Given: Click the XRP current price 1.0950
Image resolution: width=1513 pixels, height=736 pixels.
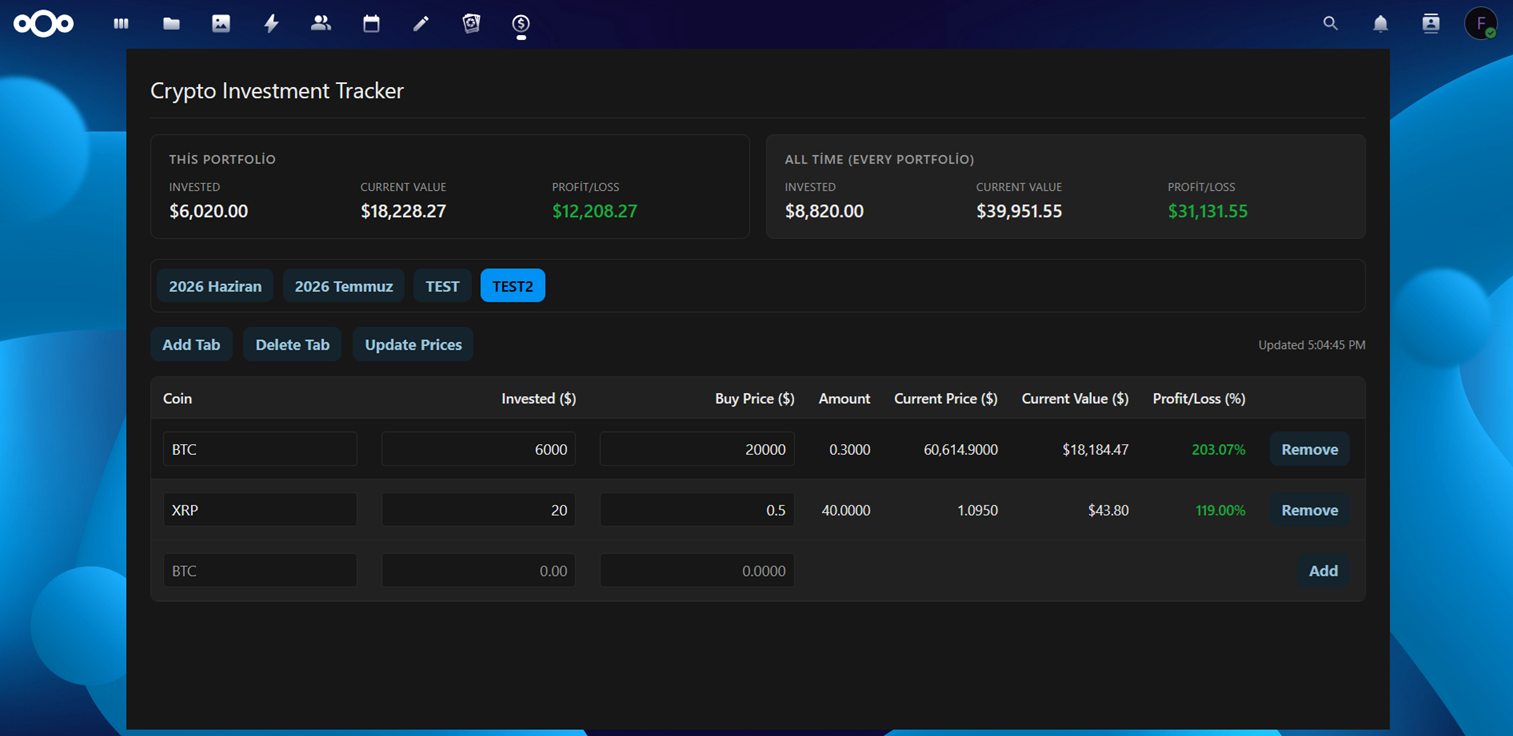Looking at the screenshot, I should [976, 511].
